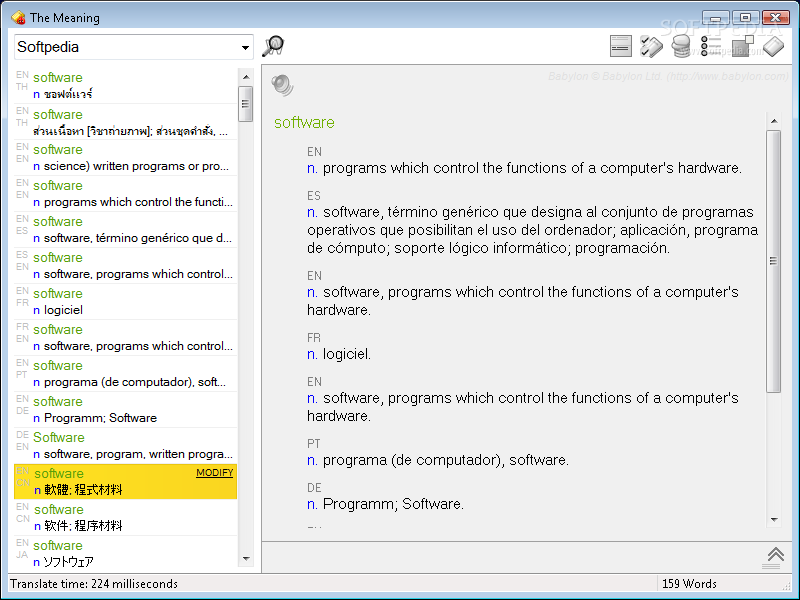This screenshot has height=600, width=800.
Task: Click the FR definition 'logiciel.'
Action: point(339,354)
